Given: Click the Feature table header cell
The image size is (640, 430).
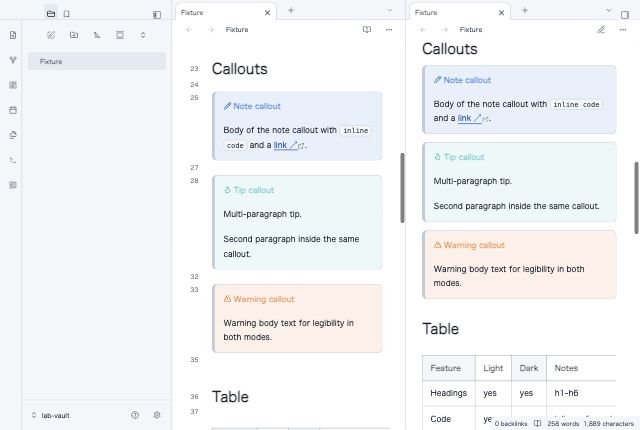Looking at the screenshot, I should coord(449,368).
